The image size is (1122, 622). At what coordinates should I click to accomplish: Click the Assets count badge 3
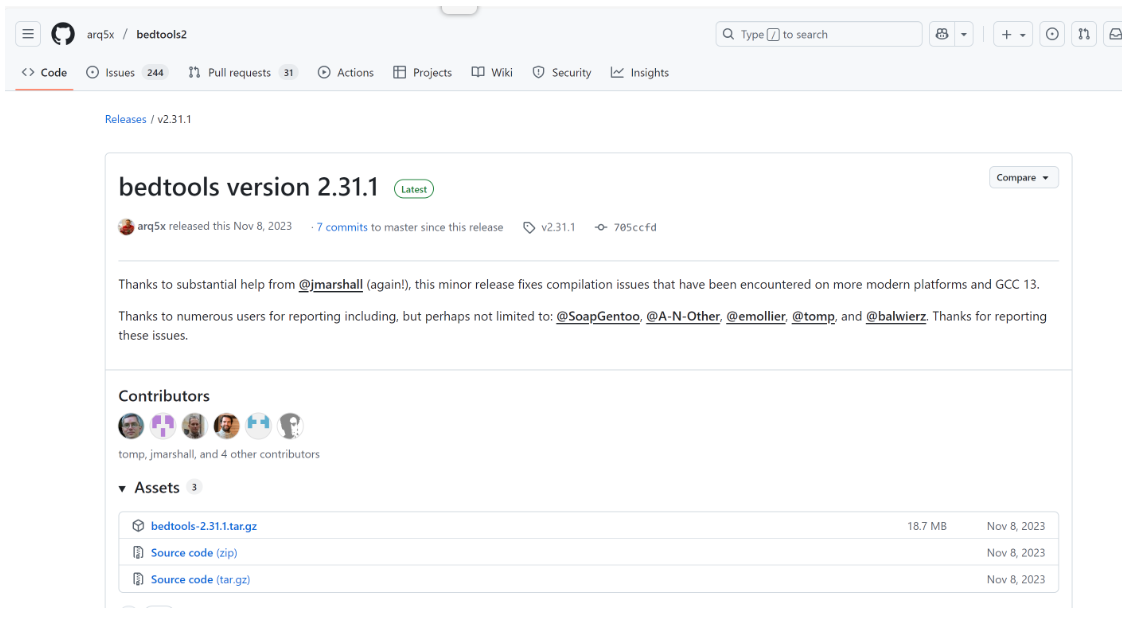tap(194, 487)
